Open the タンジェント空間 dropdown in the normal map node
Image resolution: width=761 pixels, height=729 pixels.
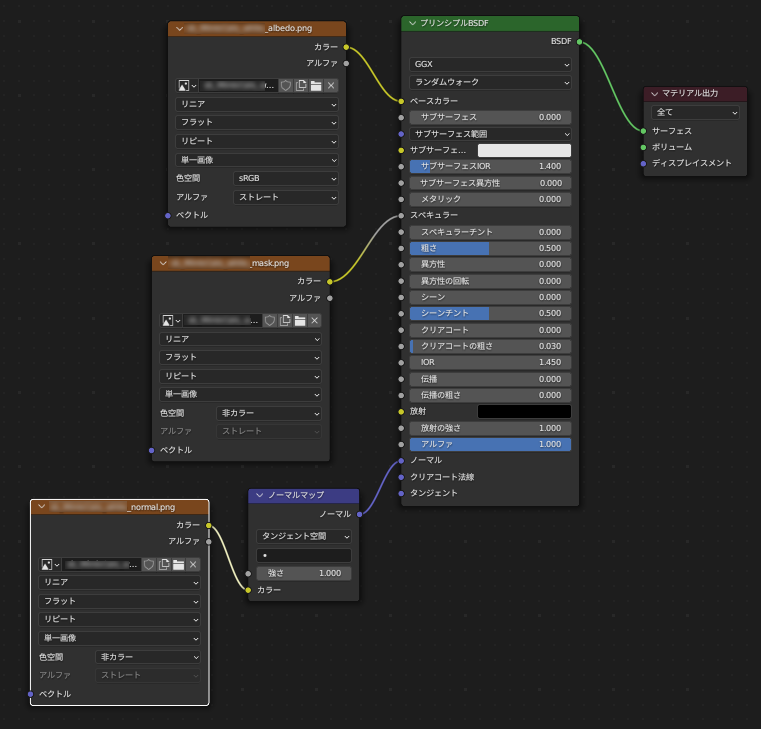[x=304, y=536]
